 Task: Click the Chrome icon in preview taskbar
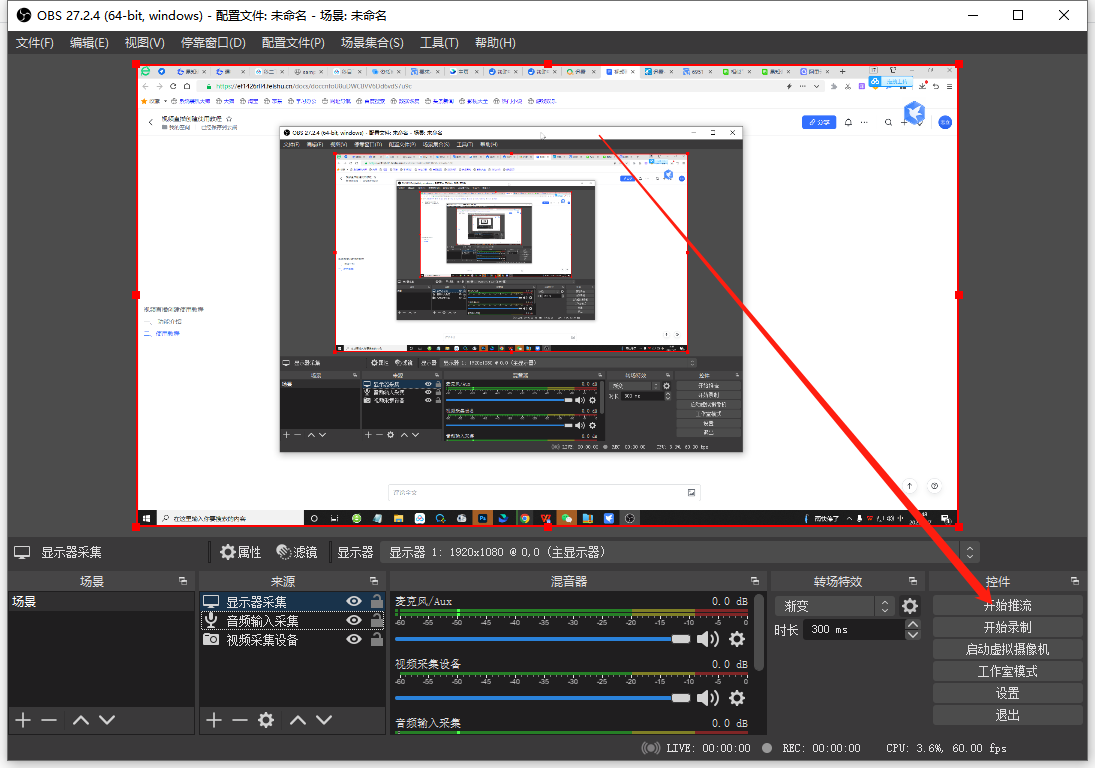coord(524,518)
